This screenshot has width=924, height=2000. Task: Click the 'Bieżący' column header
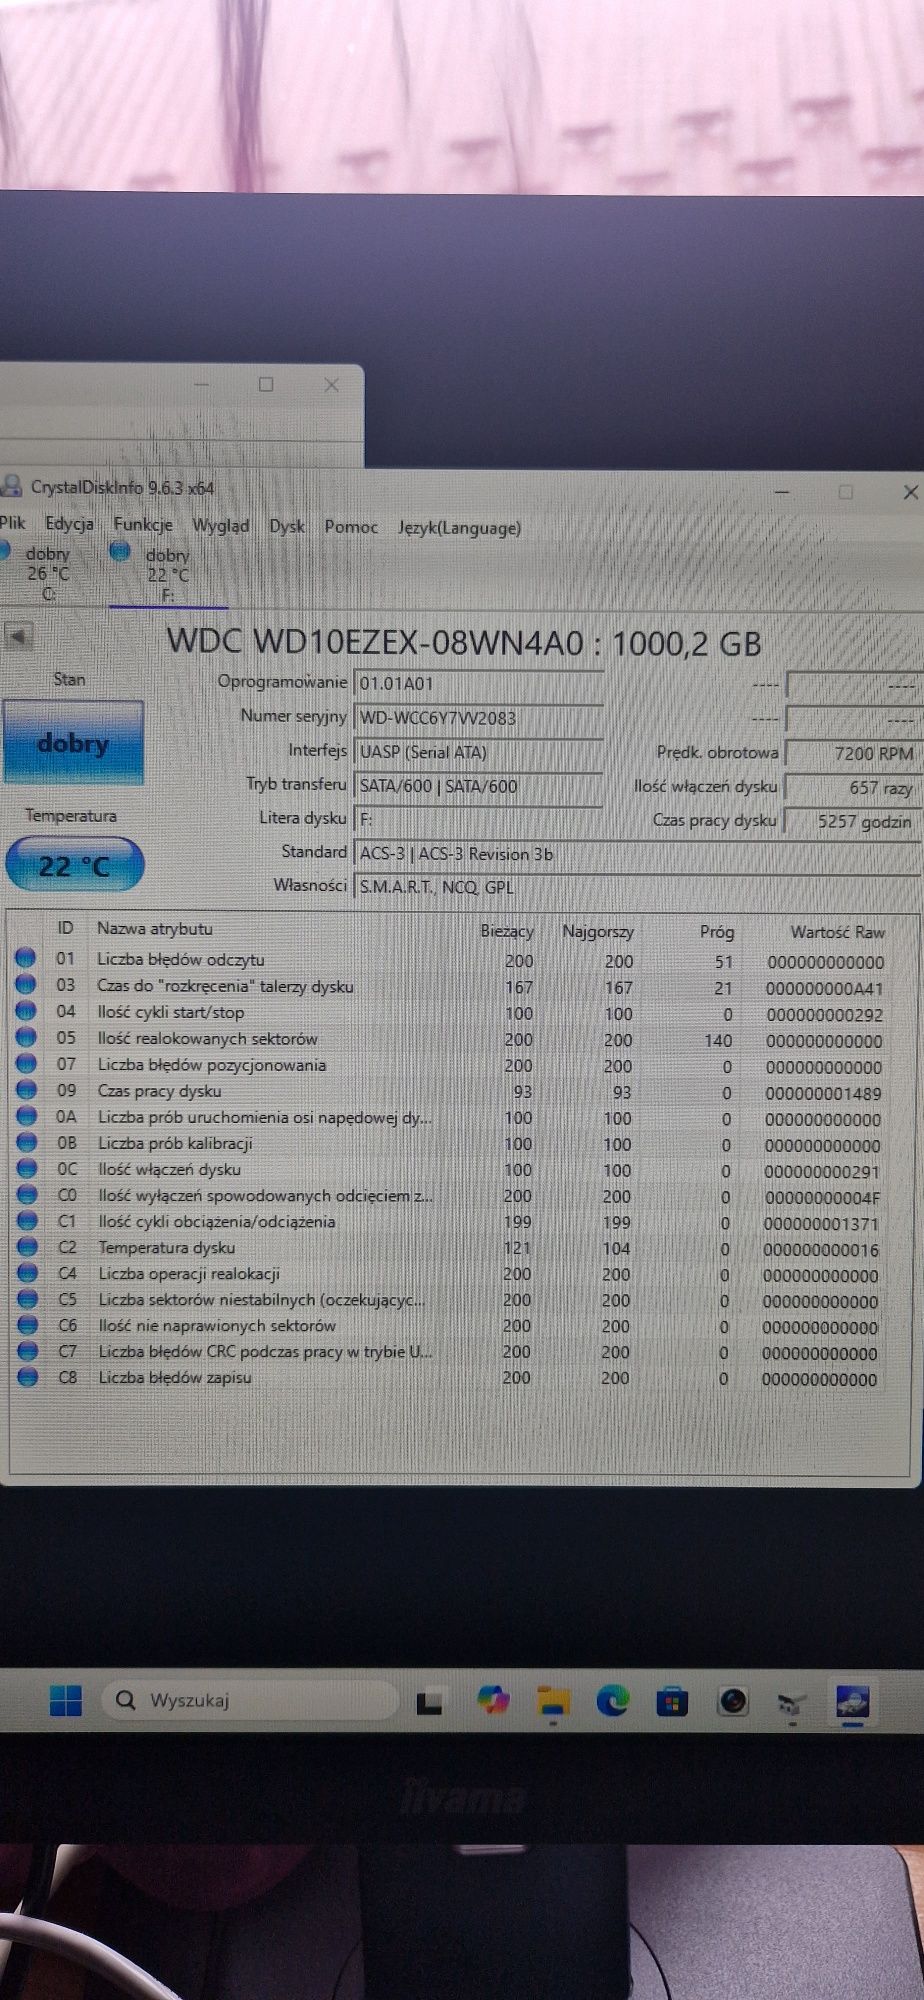507,931
